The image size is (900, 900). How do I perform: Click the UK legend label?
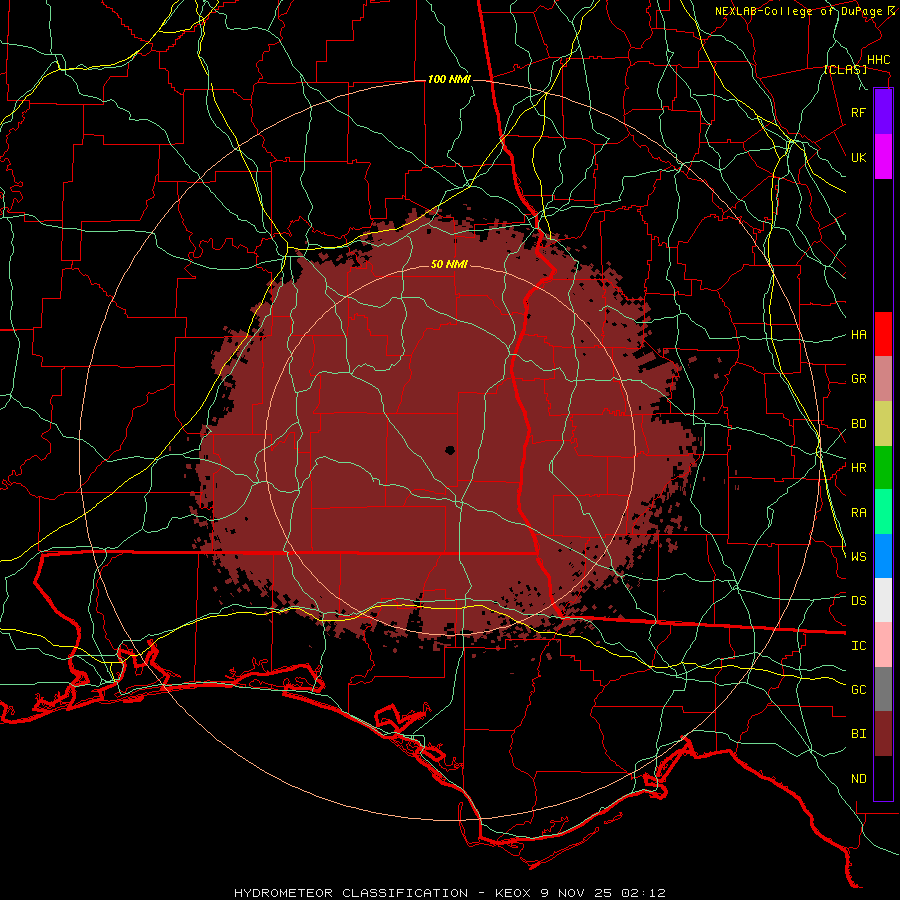pyautogui.click(x=859, y=157)
